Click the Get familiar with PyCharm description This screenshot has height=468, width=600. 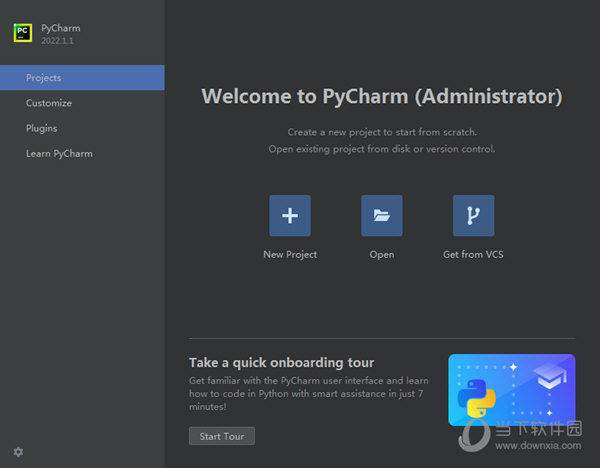tap(308, 393)
